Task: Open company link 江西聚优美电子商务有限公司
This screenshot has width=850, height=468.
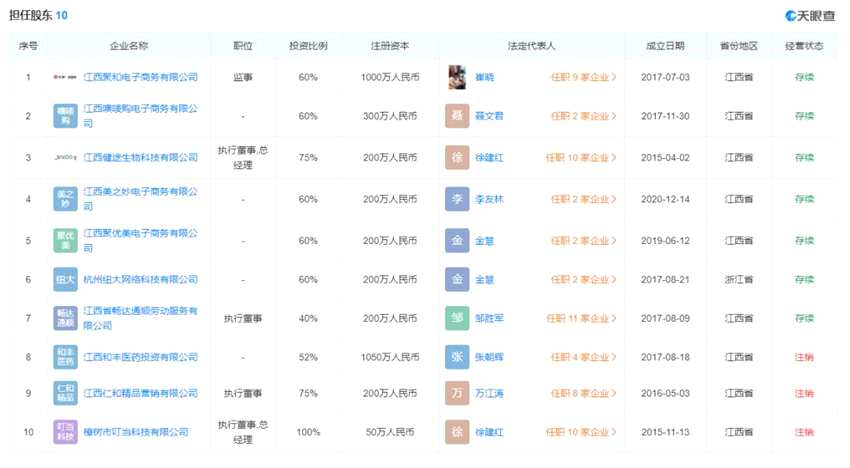Action: coord(140,240)
